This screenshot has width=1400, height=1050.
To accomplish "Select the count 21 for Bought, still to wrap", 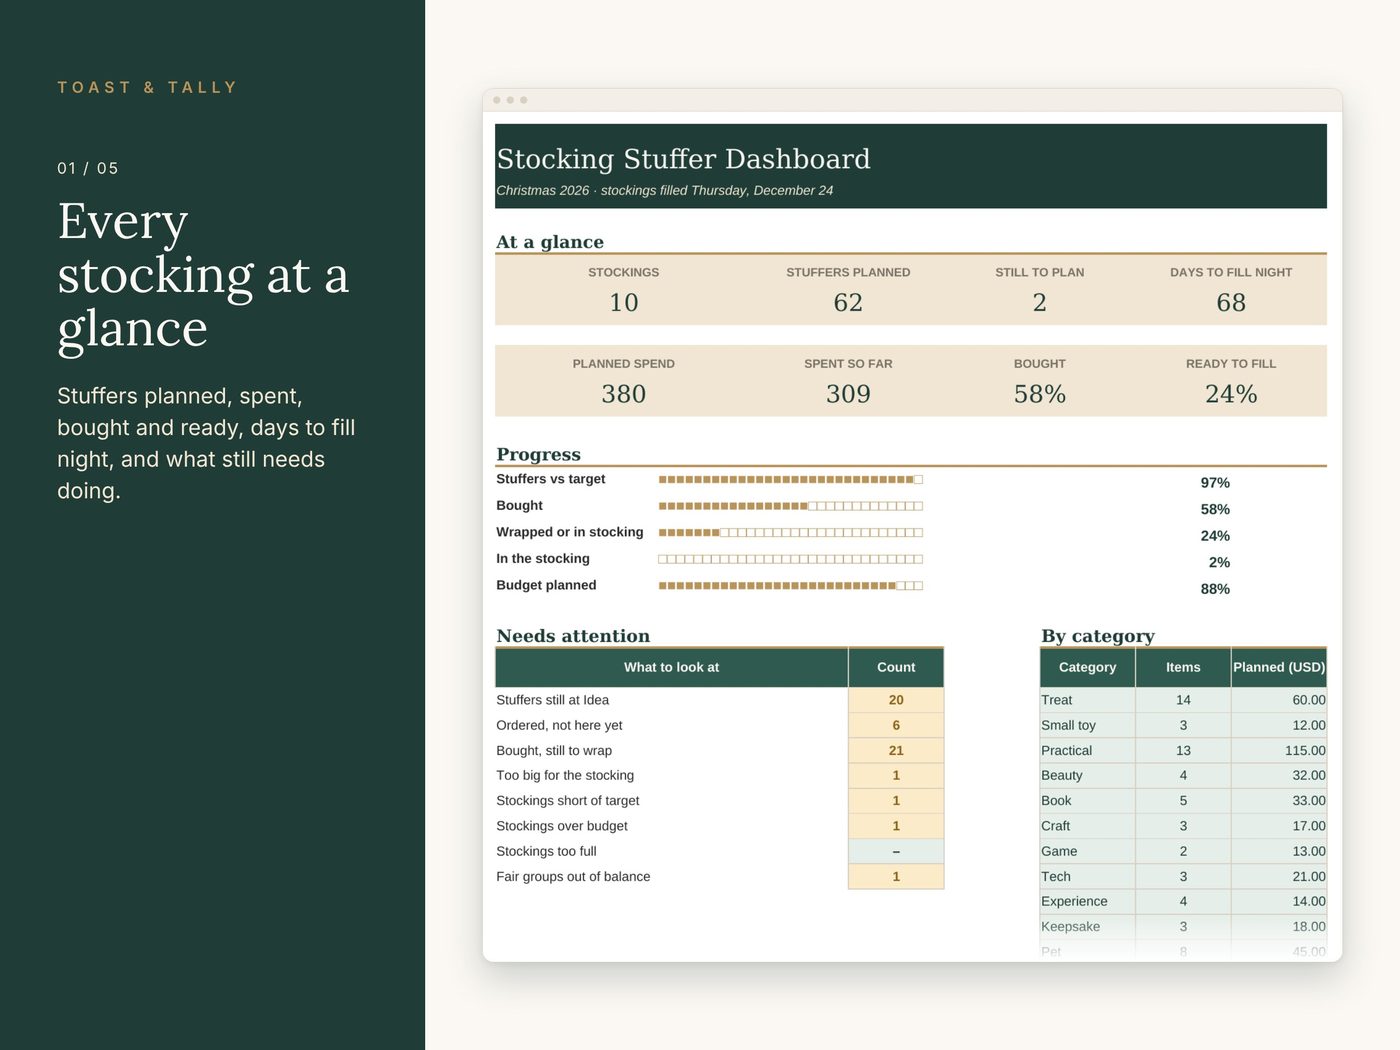I will click(x=896, y=750).
